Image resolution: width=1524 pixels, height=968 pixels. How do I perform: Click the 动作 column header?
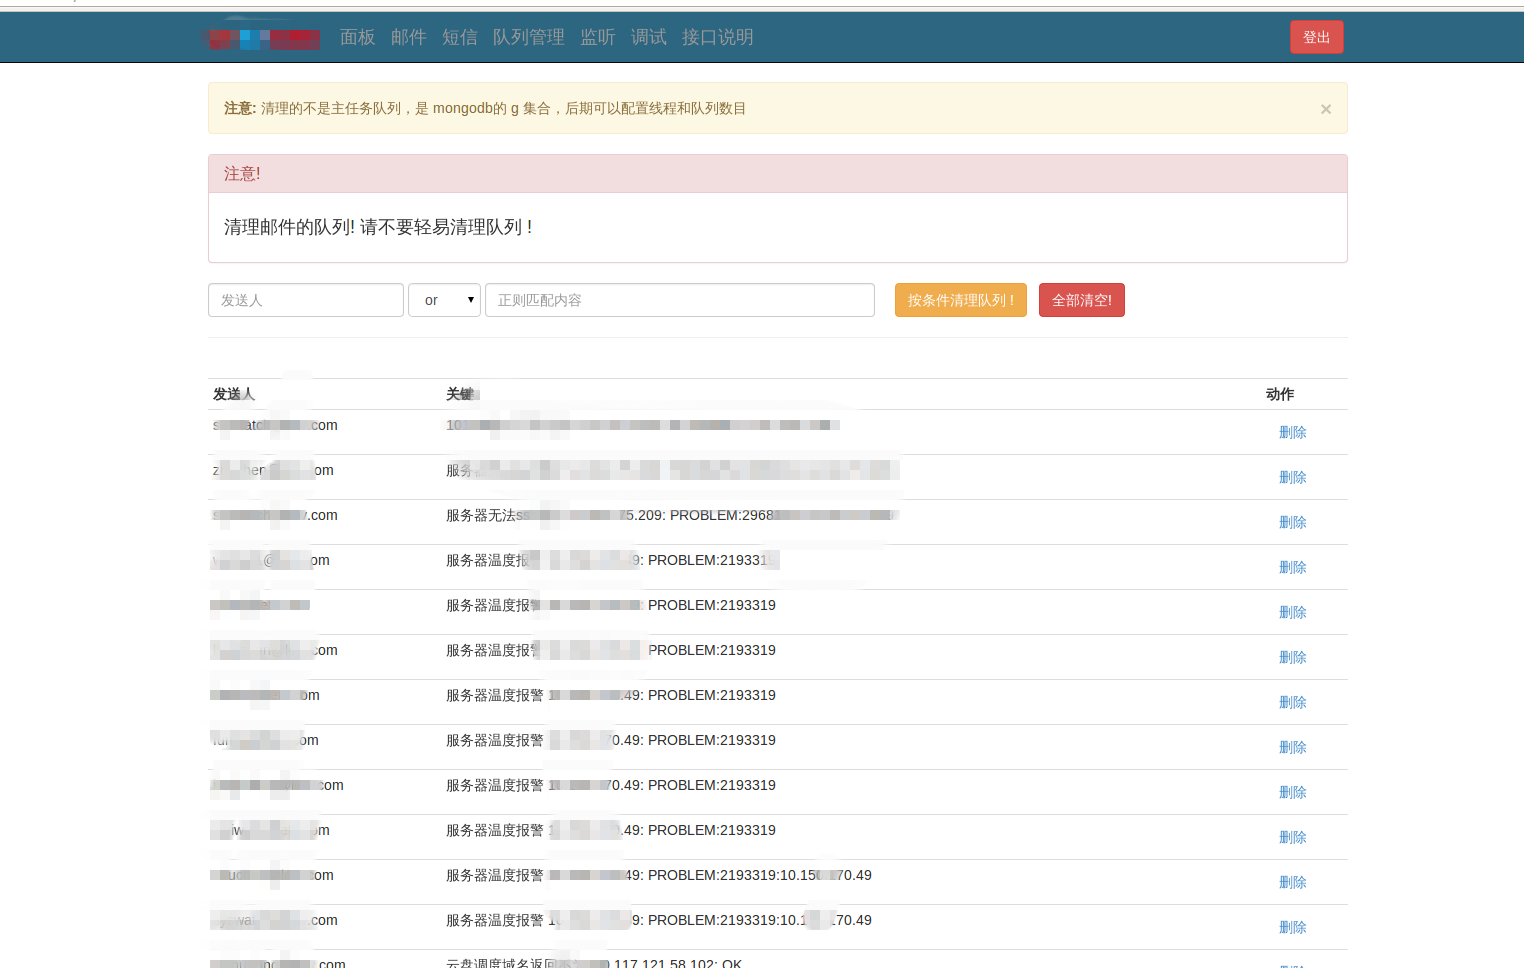1279,394
